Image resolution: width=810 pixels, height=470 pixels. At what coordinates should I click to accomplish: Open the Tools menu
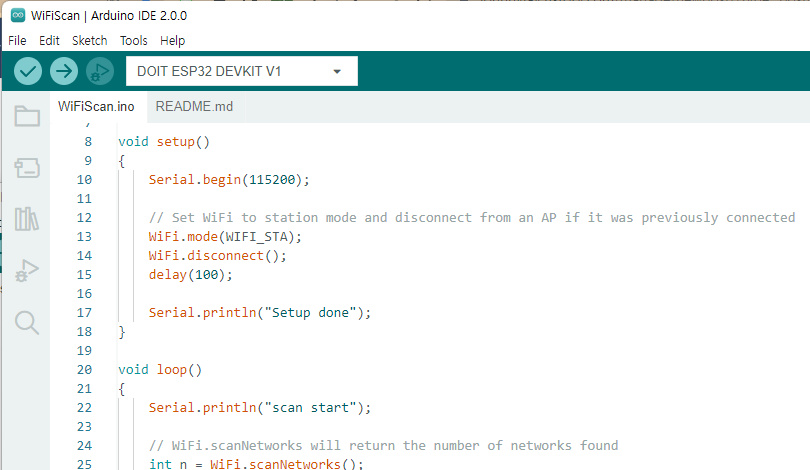click(x=134, y=40)
